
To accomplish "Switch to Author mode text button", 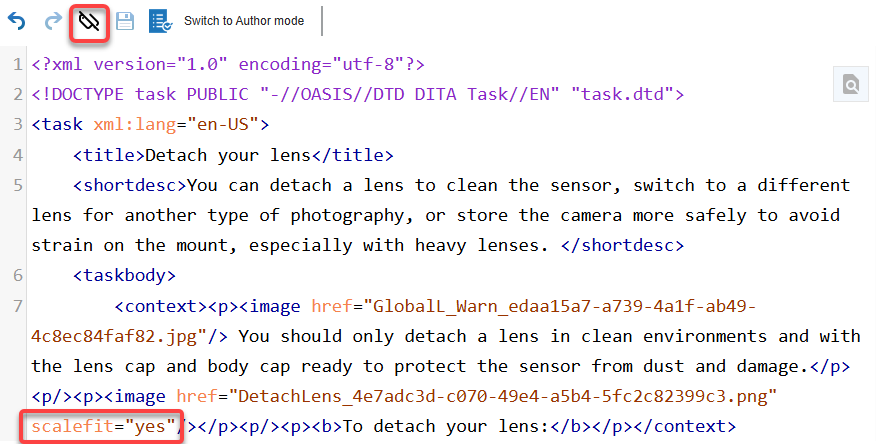I will 242,21.
